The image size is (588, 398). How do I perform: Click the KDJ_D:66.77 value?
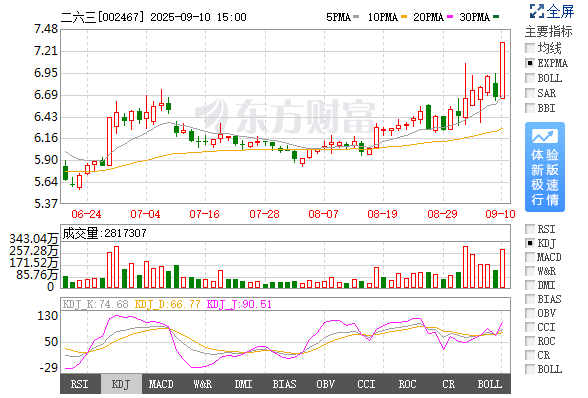[x=168, y=304]
